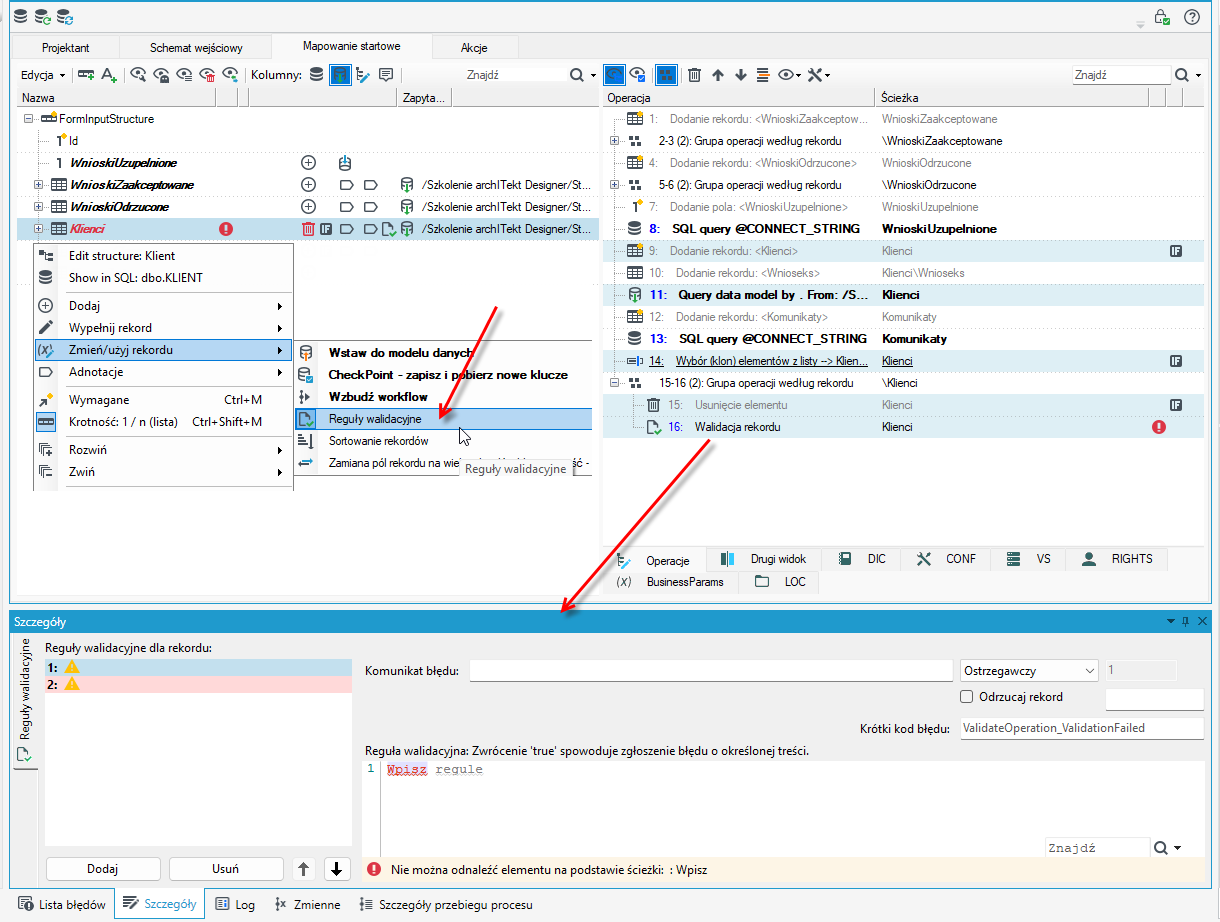
Task: Select operation 13 SQL query row
Action: coord(904,339)
